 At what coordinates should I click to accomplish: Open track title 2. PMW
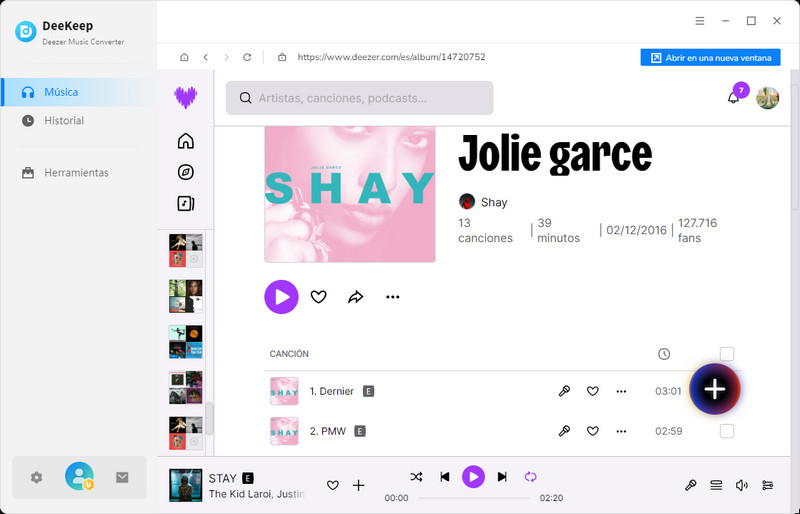click(328, 431)
